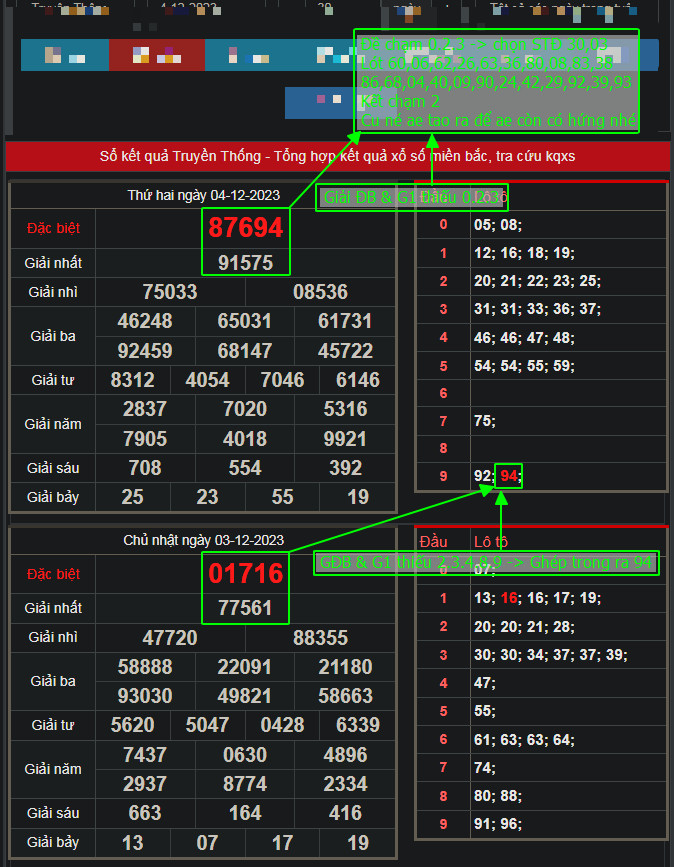Select the date header 'Thứ hai ngày 04-12-2023'
674x867 pixels.
coord(204,195)
